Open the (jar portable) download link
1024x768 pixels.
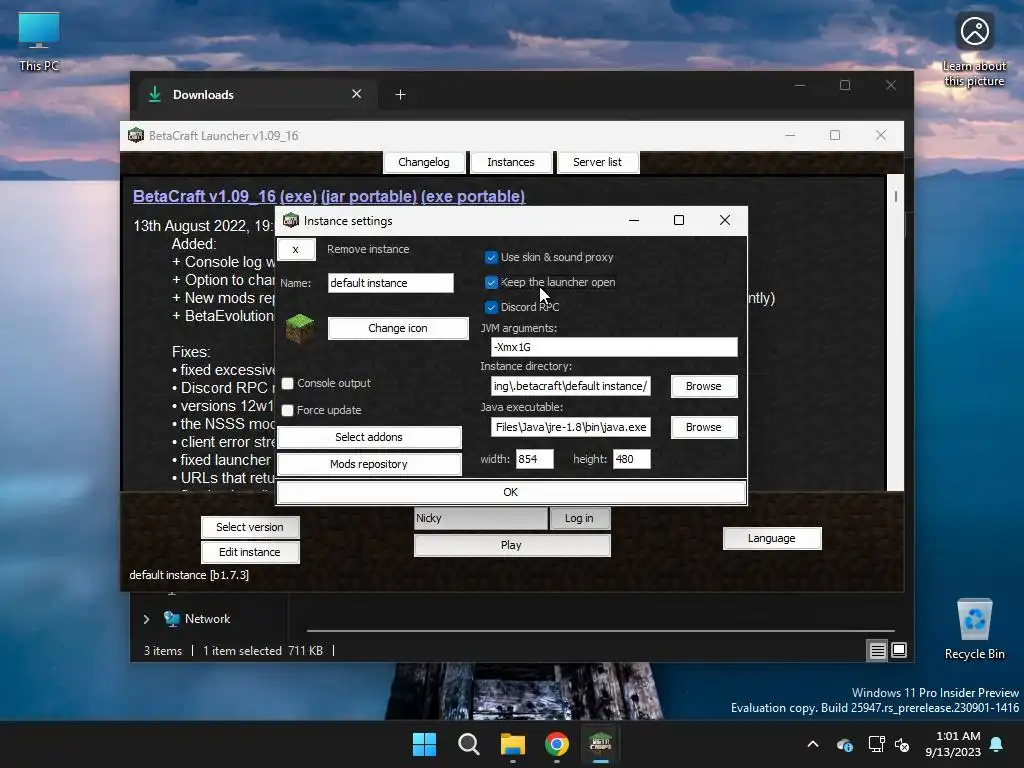[369, 196]
